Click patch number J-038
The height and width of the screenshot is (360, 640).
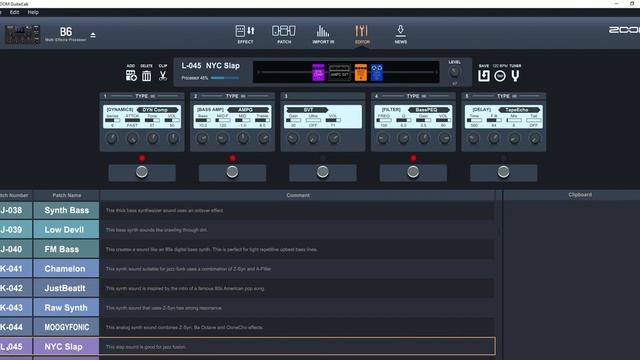[x=16, y=210]
